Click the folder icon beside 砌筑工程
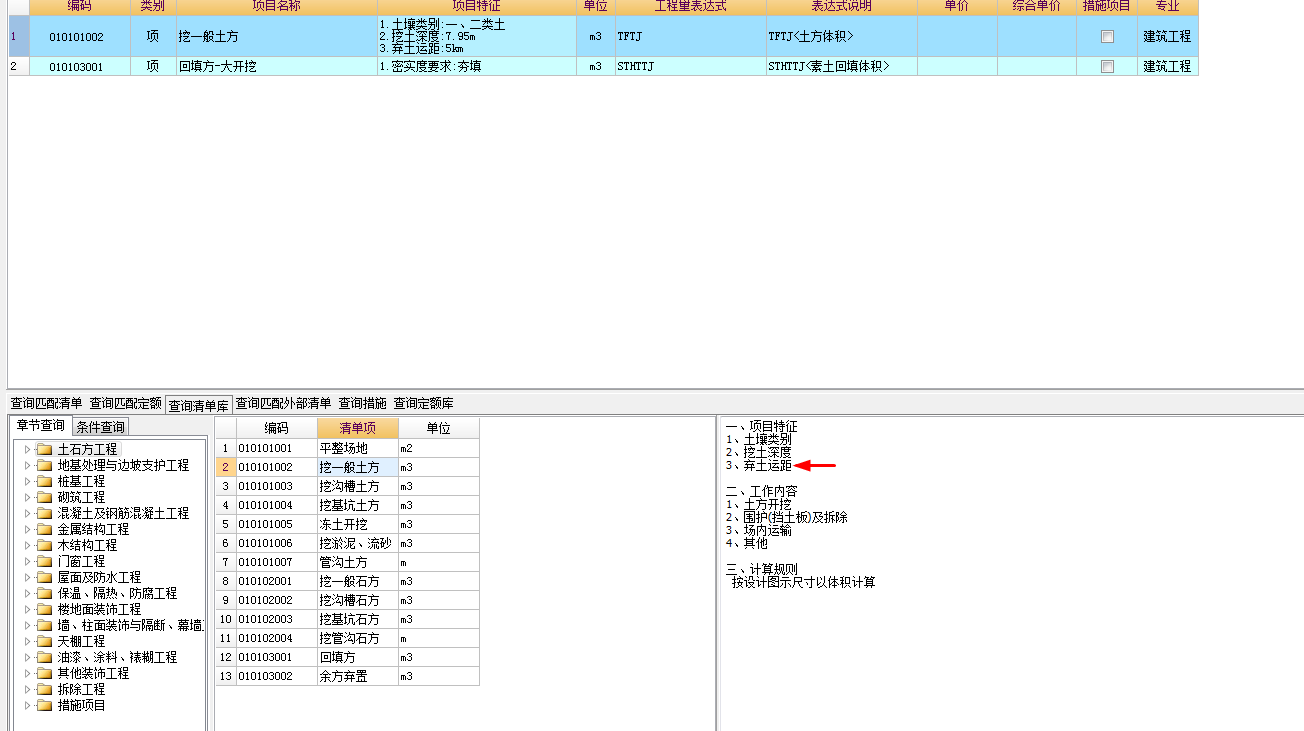 (44, 497)
